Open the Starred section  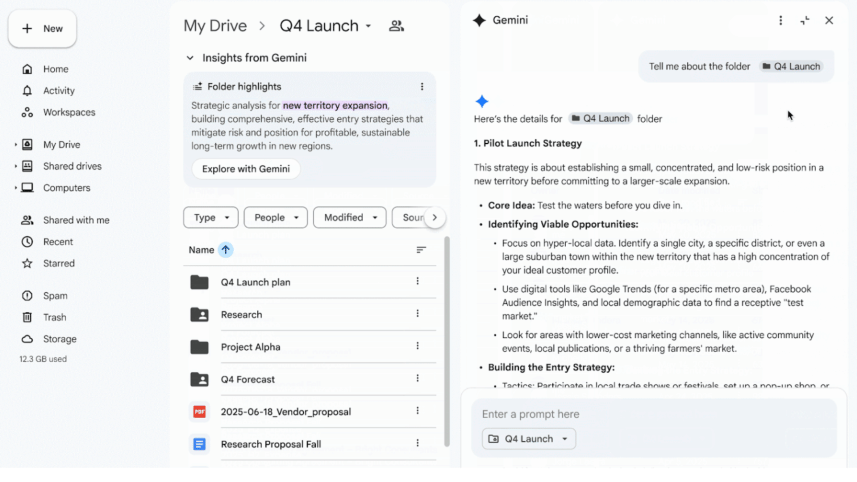[58, 263]
